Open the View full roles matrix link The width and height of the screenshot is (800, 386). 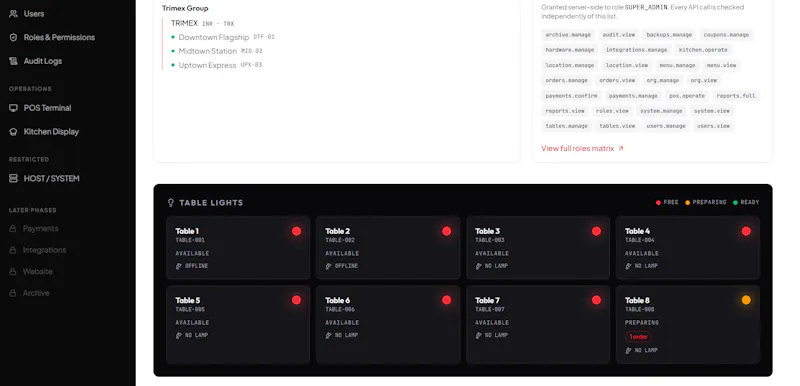click(582, 148)
